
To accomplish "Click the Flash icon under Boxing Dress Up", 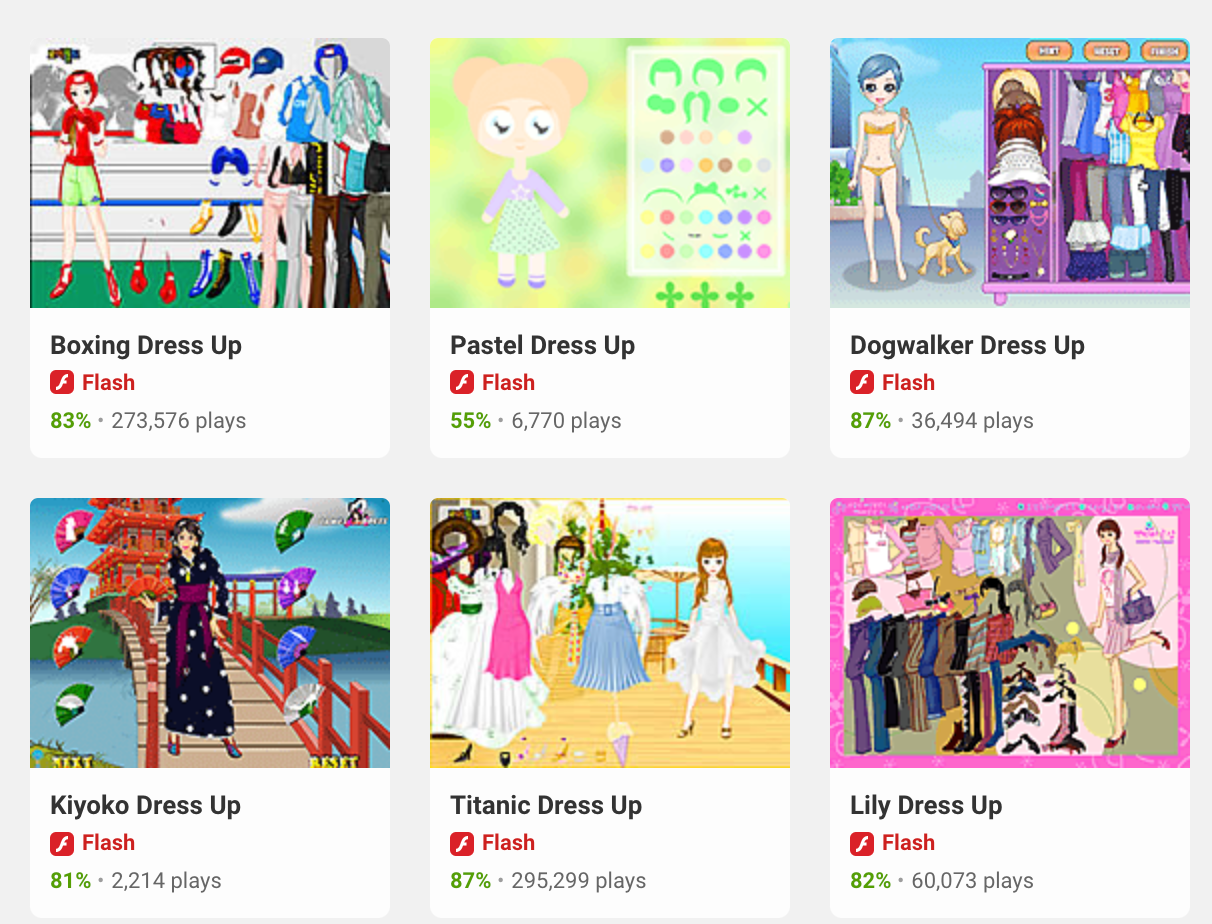I will click(x=62, y=382).
